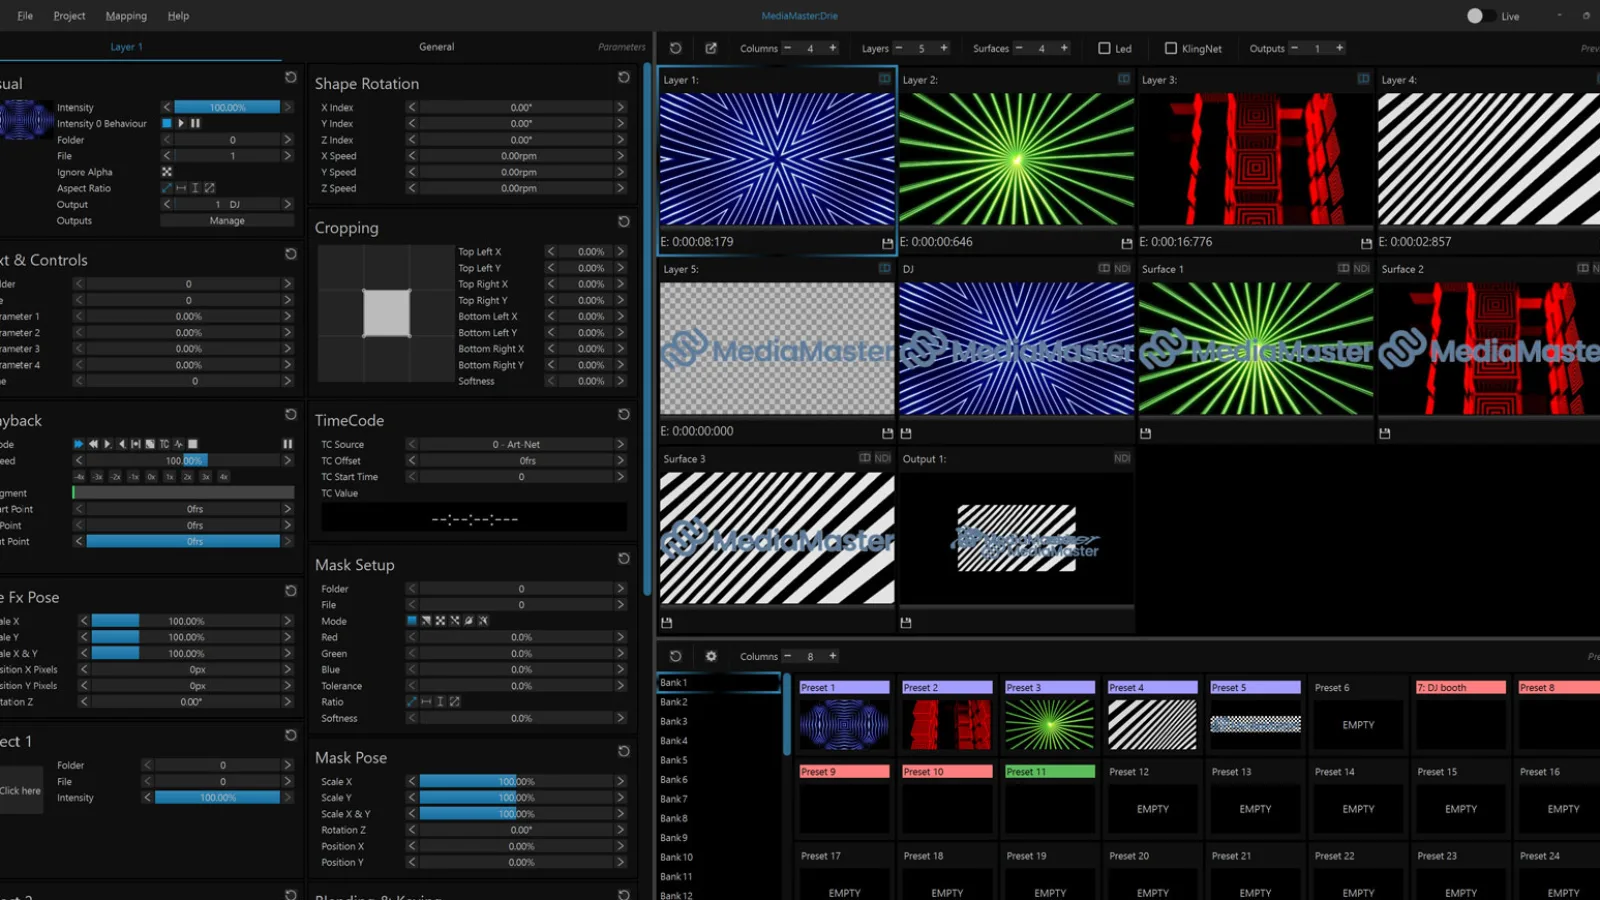Open the Mapping menu
Viewport: 1600px width, 900px height.
tap(126, 16)
